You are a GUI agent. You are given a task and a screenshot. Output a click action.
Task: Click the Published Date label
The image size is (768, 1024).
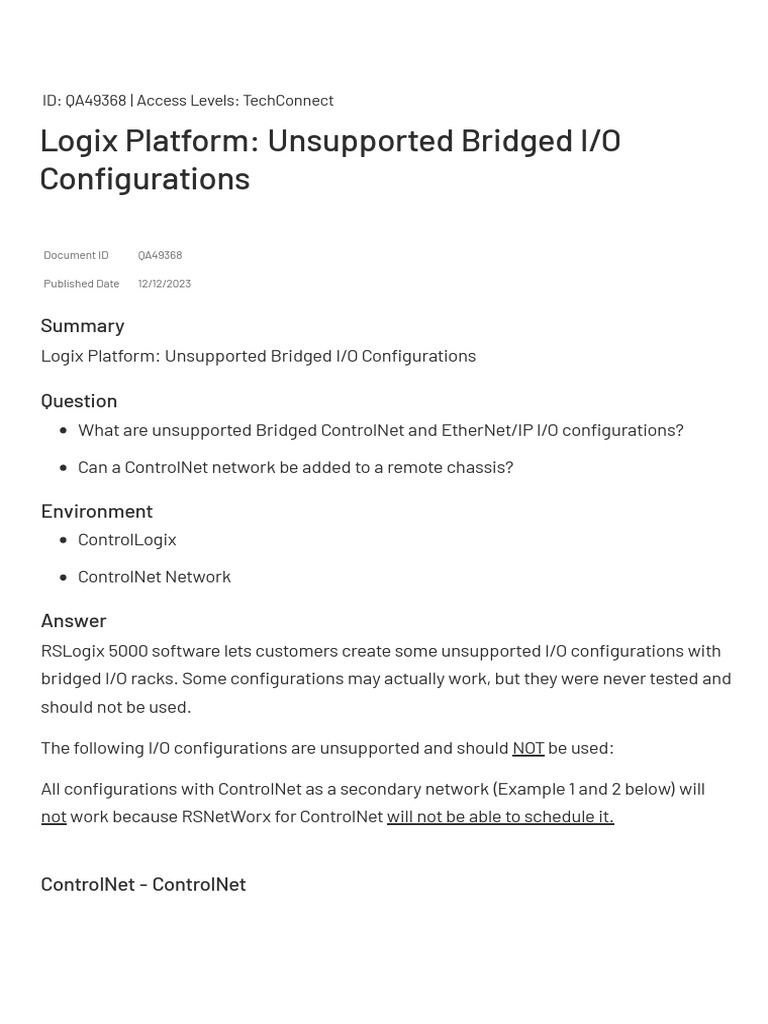[81, 284]
